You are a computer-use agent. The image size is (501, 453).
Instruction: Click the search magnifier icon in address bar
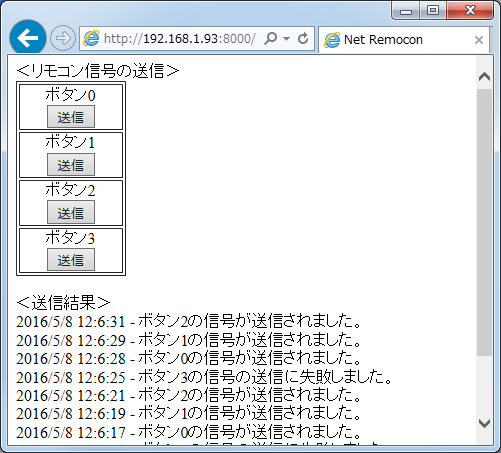[270, 38]
